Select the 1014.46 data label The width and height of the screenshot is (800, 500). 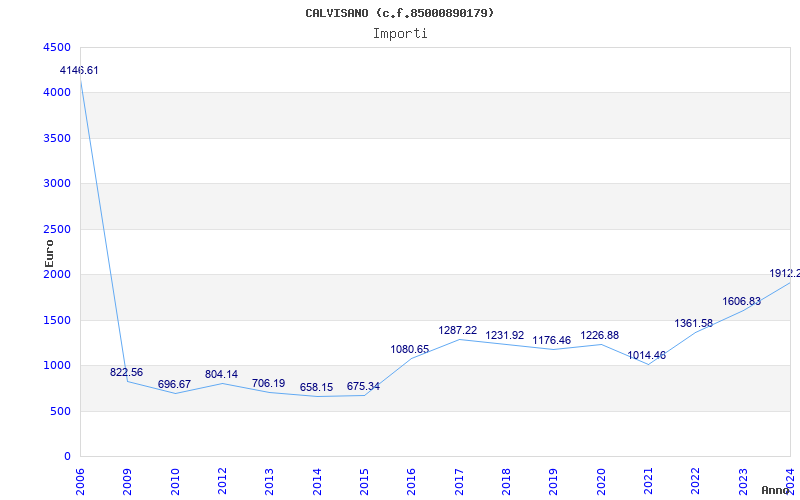(646, 356)
